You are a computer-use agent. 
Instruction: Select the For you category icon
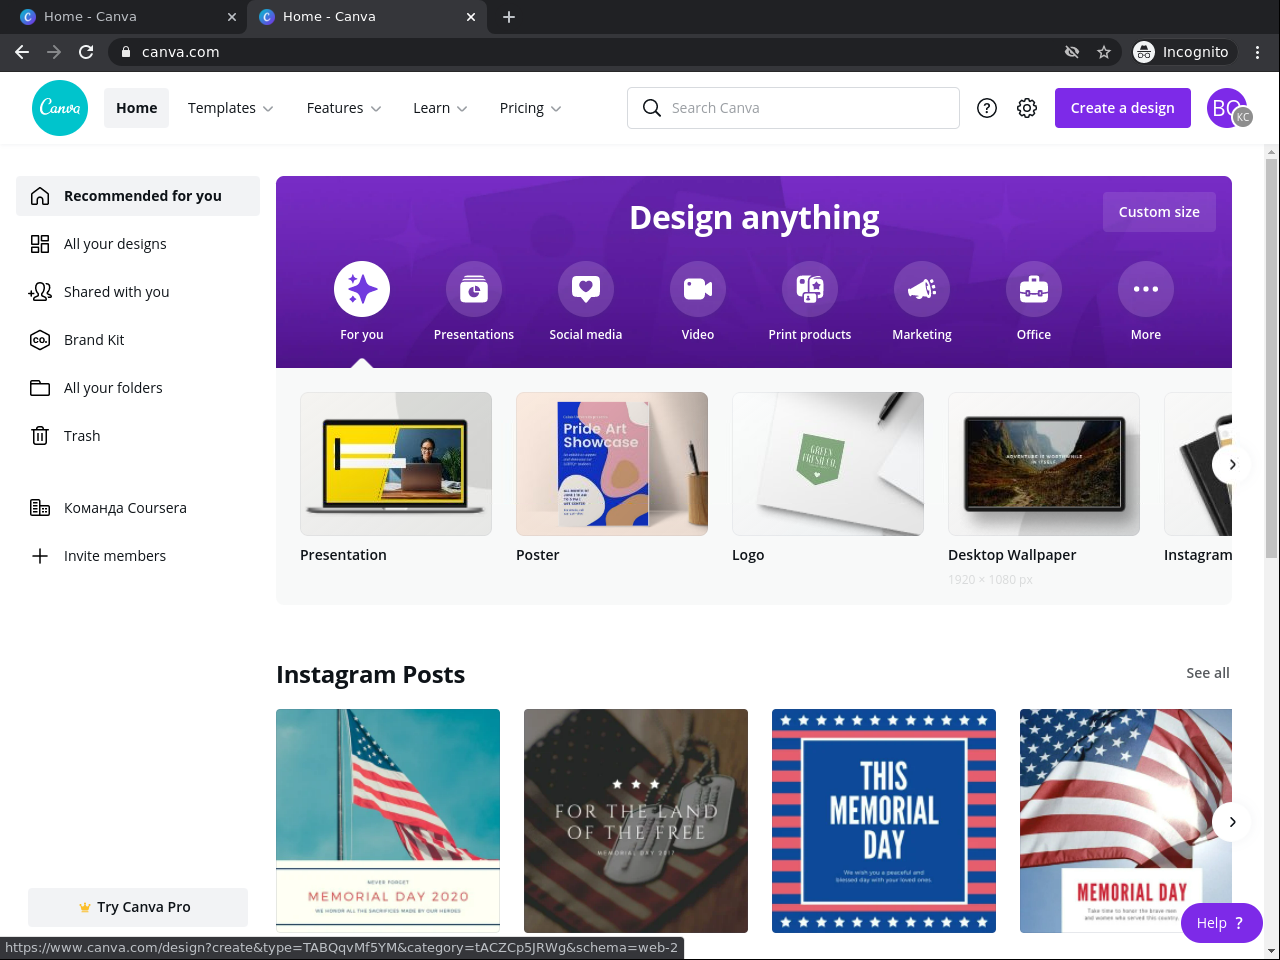[362, 289]
